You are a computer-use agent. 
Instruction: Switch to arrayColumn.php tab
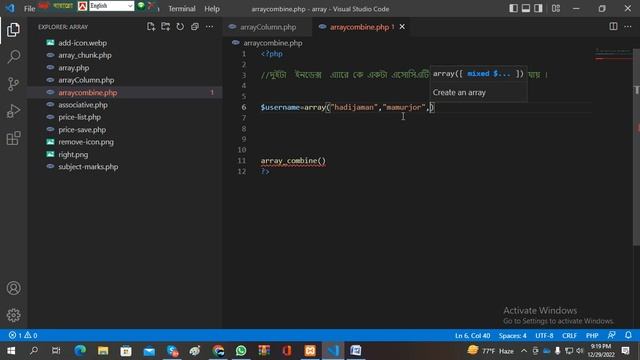pyautogui.click(x=268, y=27)
